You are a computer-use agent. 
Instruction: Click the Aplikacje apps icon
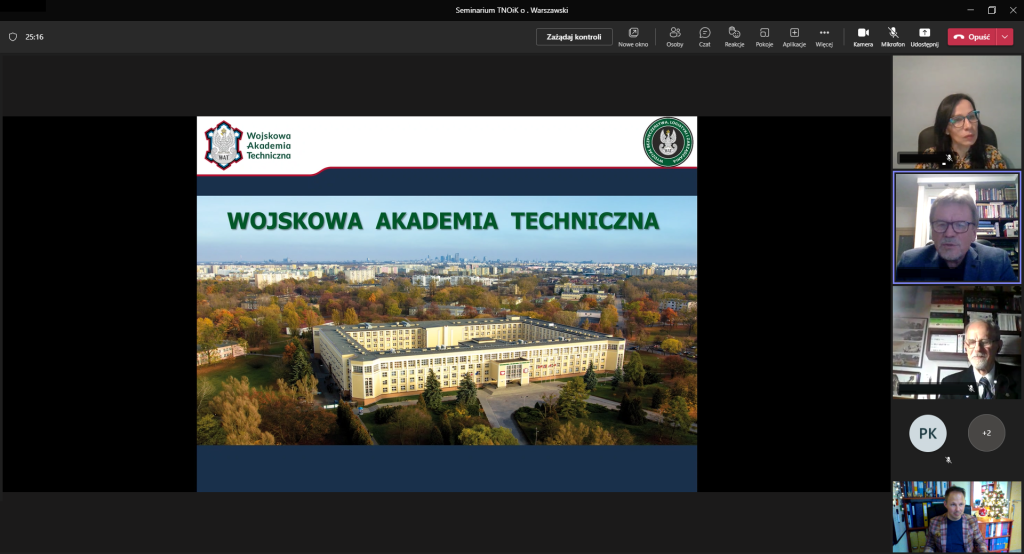[794, 36]
